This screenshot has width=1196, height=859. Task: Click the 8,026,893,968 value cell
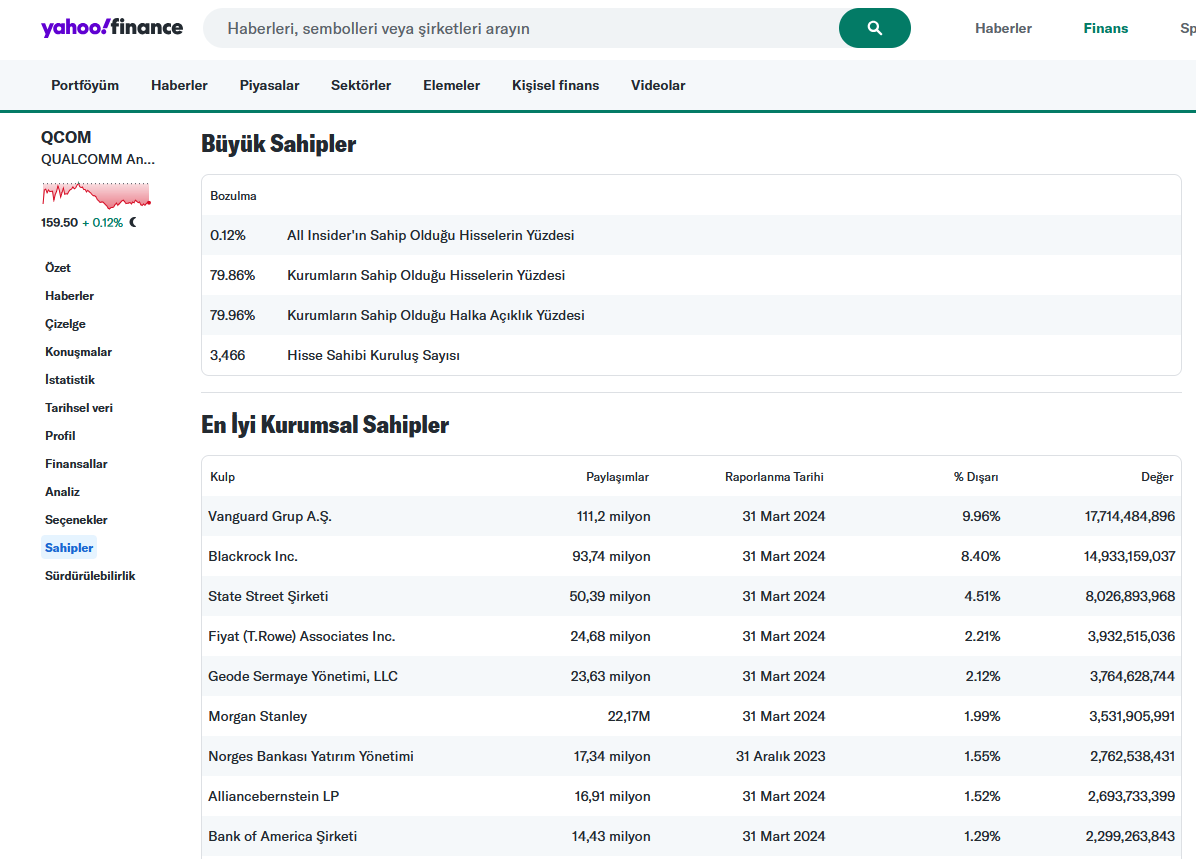pos(1130,597)
